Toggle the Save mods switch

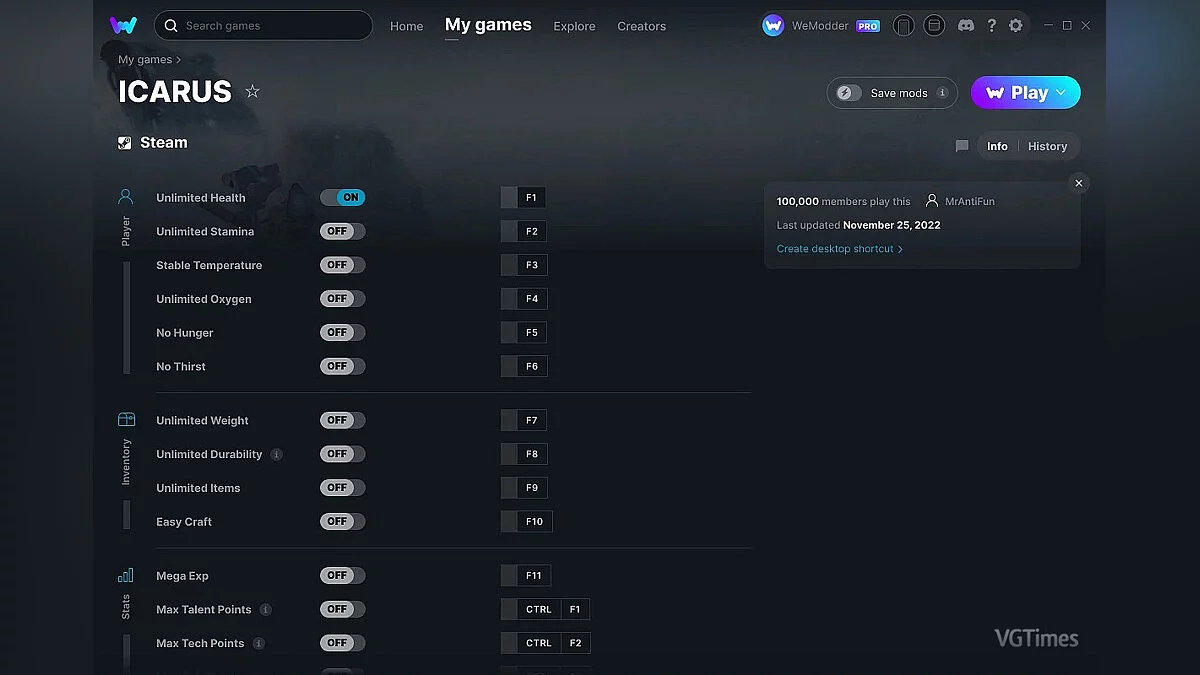pos(849,93)
